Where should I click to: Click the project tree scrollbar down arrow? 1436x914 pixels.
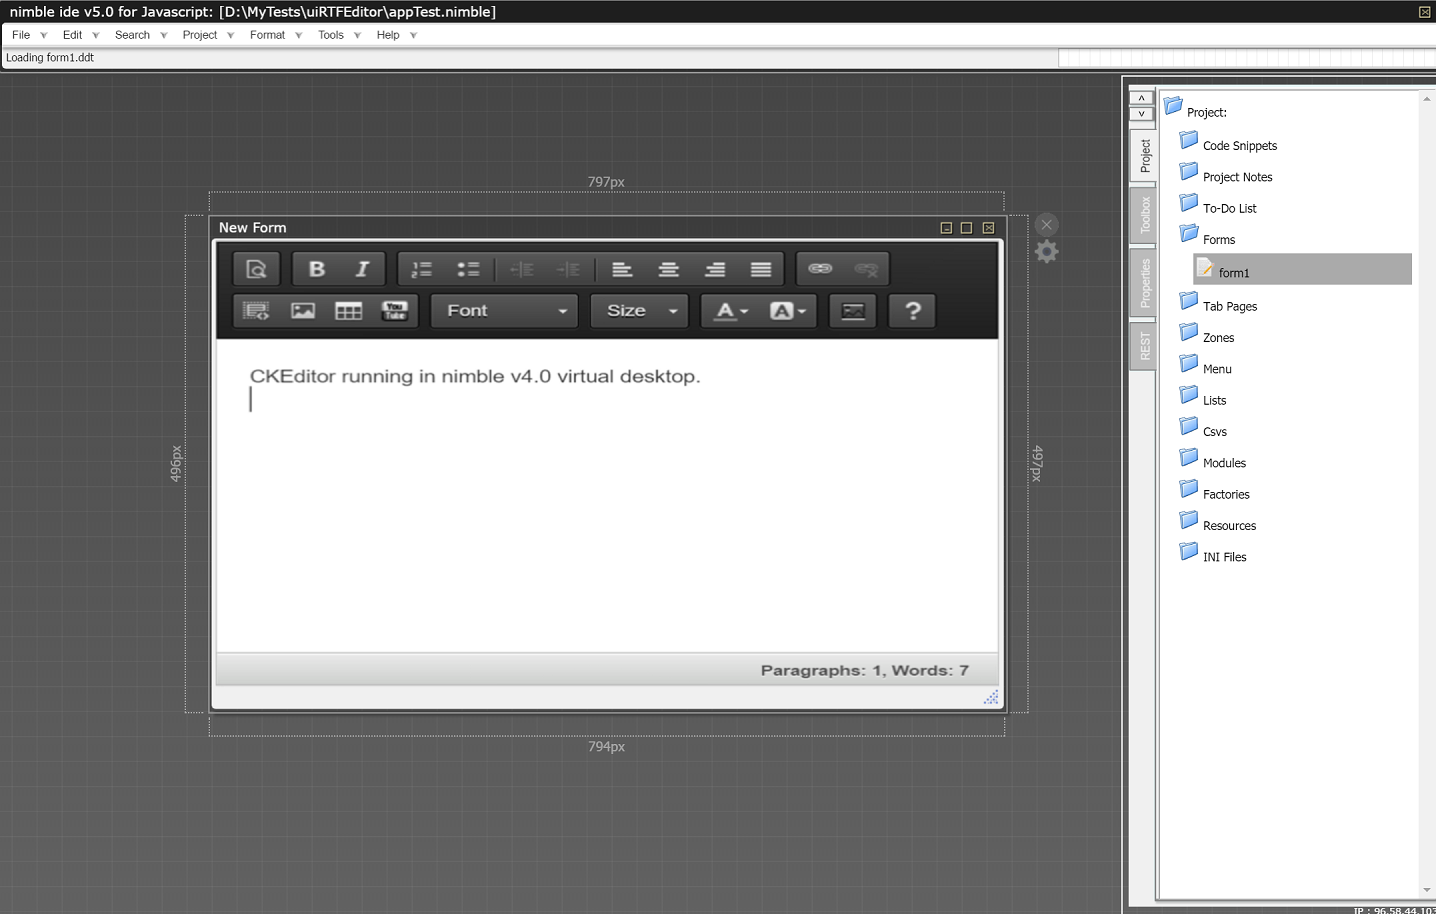[1427, 890]
